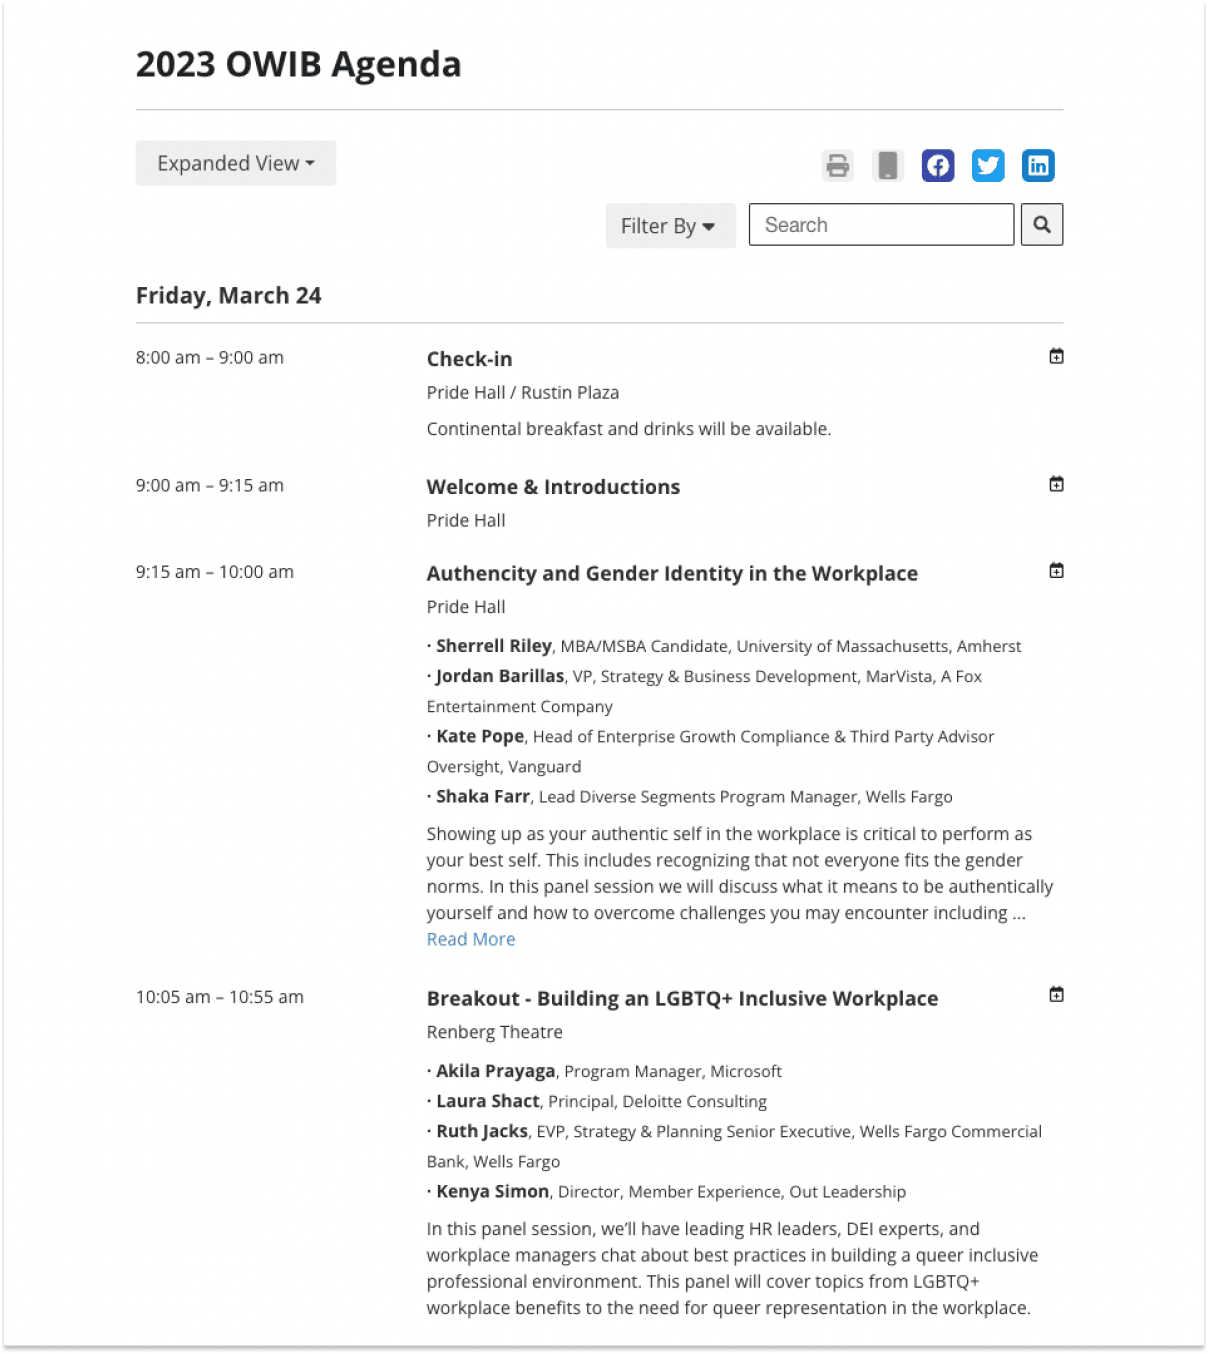The image size is (1208, 1354).
Task: Expand the Read More description
Action: tap(471, 938)
